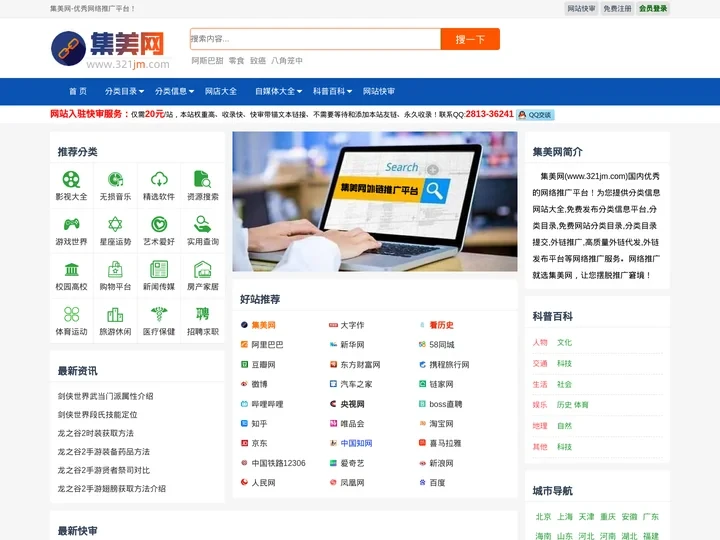Viewport: 720px width, 540px height.
Task: Open the 体育运动 category icon
Action: 71,315
